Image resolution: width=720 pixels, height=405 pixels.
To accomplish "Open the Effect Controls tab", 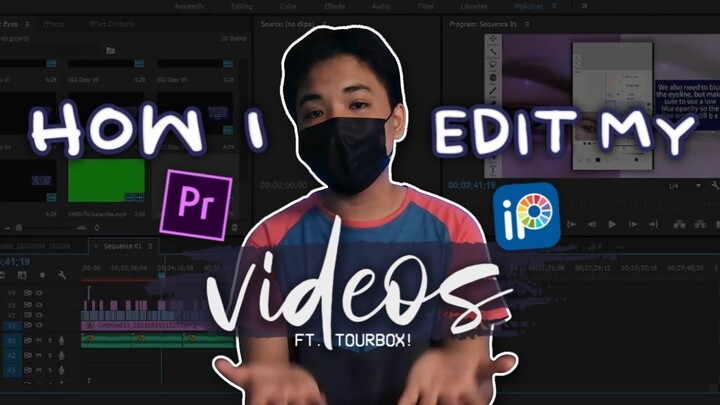I will click(112, 24).
